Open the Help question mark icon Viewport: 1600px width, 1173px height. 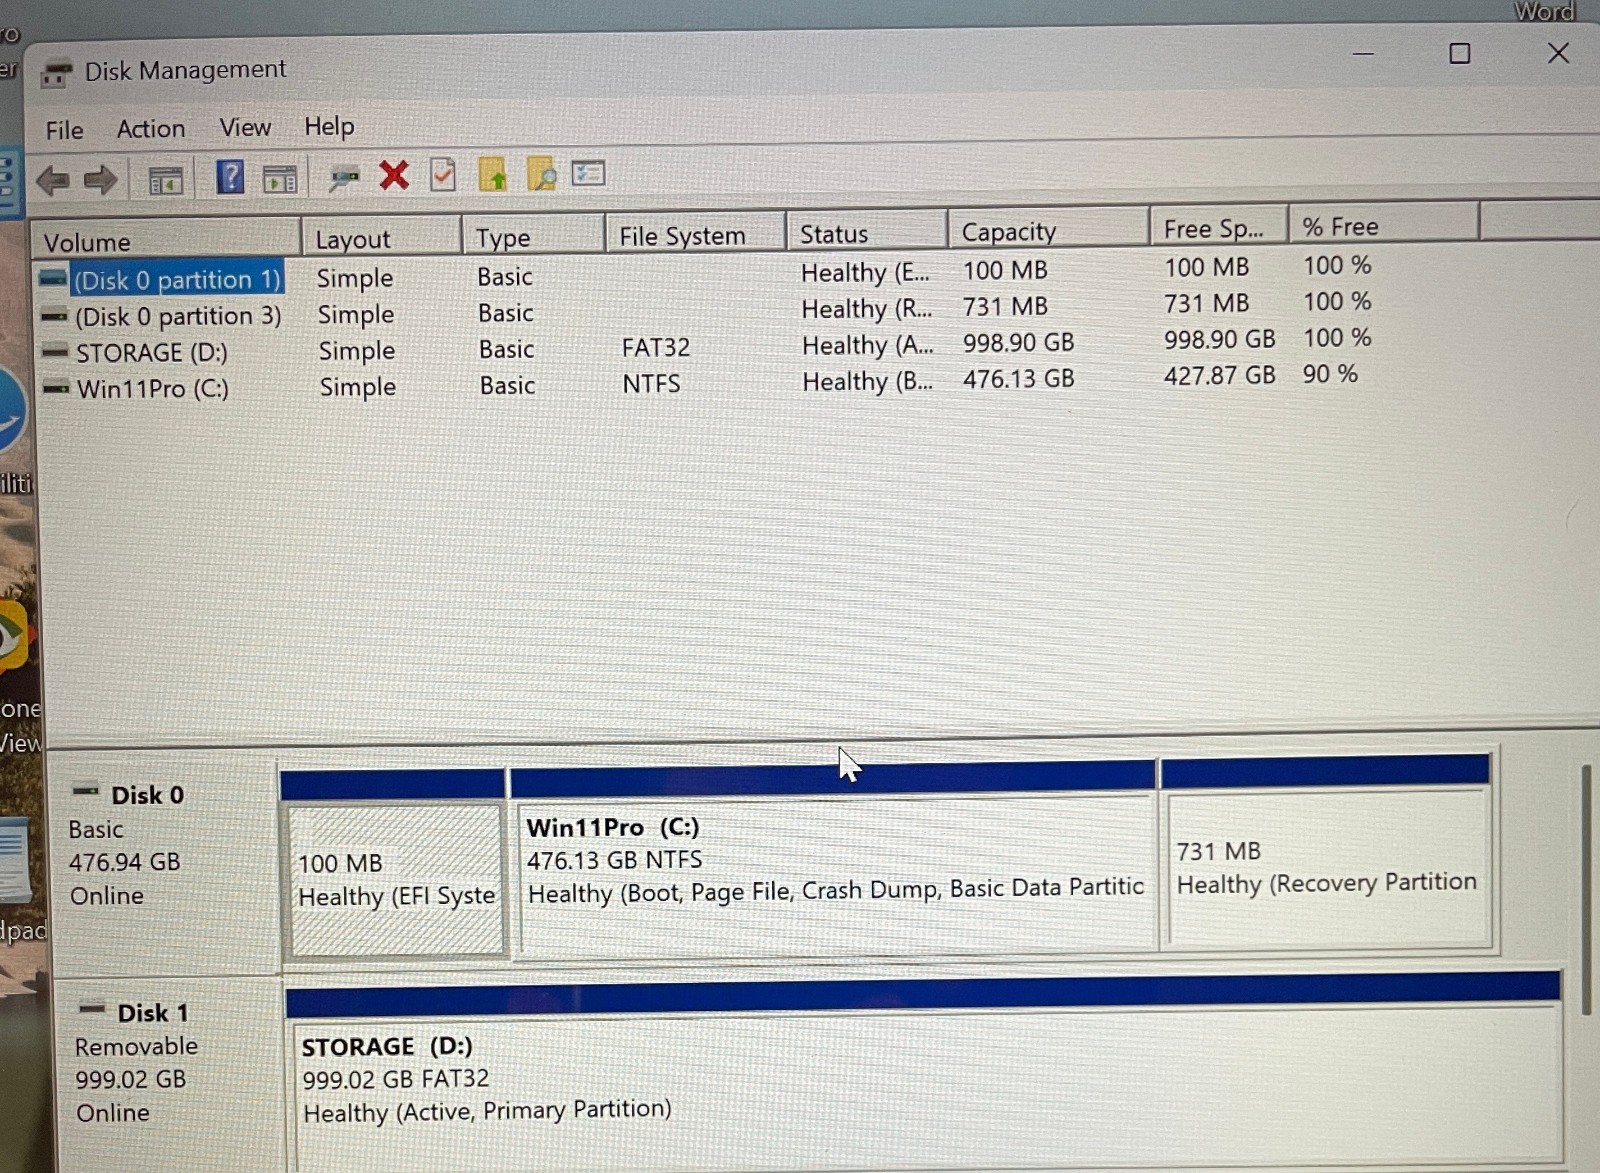pos(230,178)
